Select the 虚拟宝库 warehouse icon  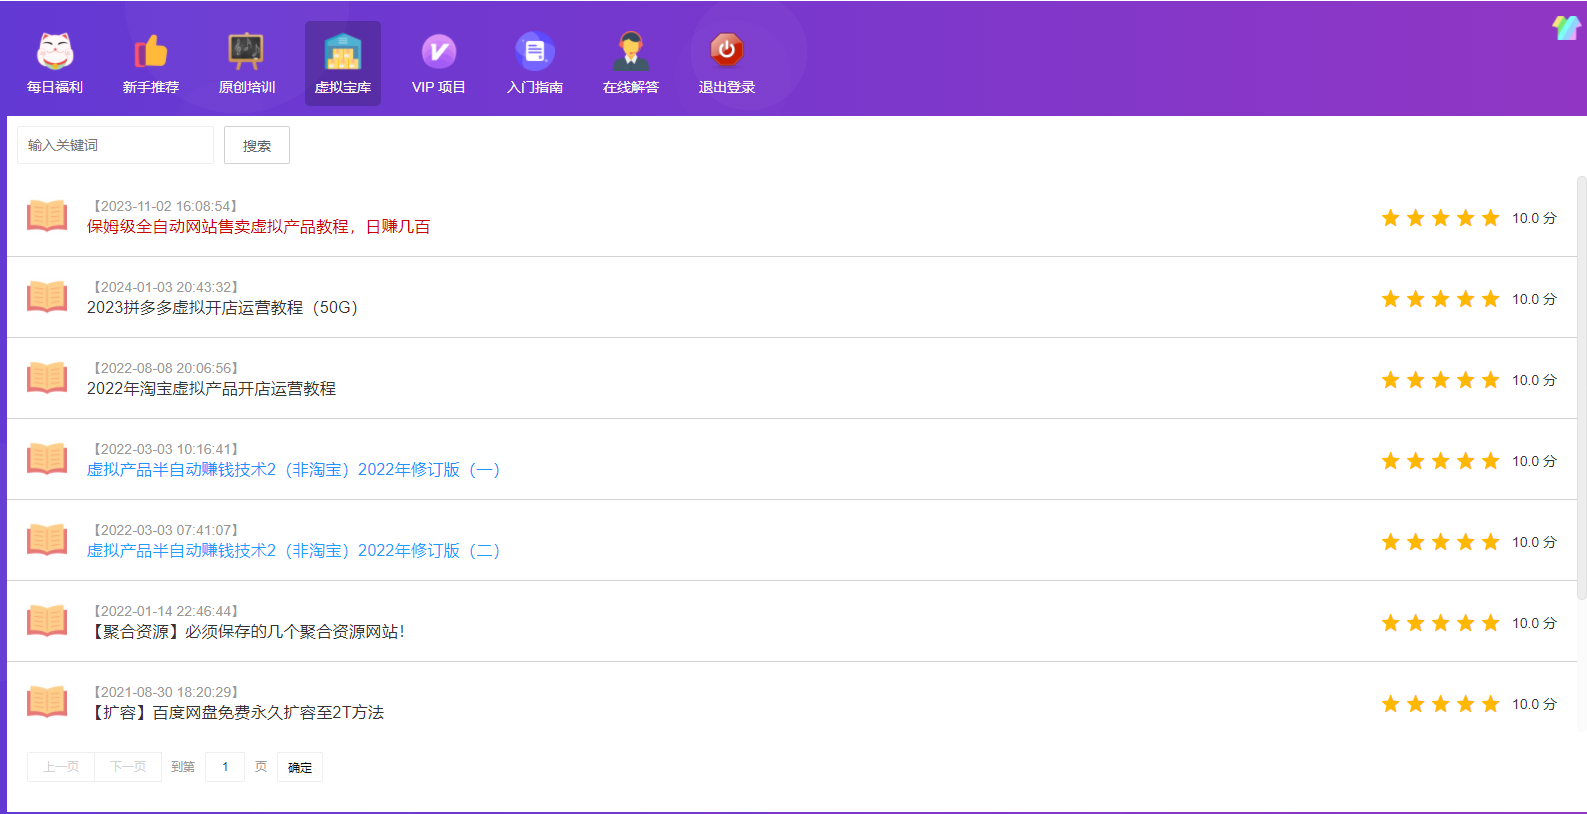click(x=343, y=52)
